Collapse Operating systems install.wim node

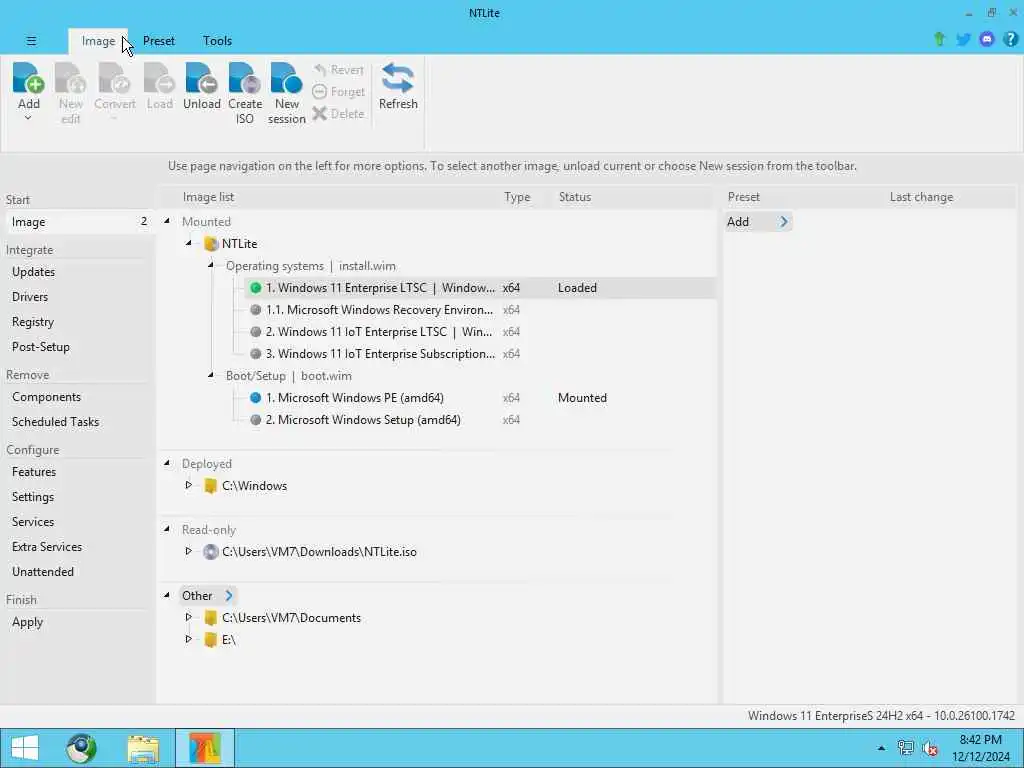pos(211,265)
